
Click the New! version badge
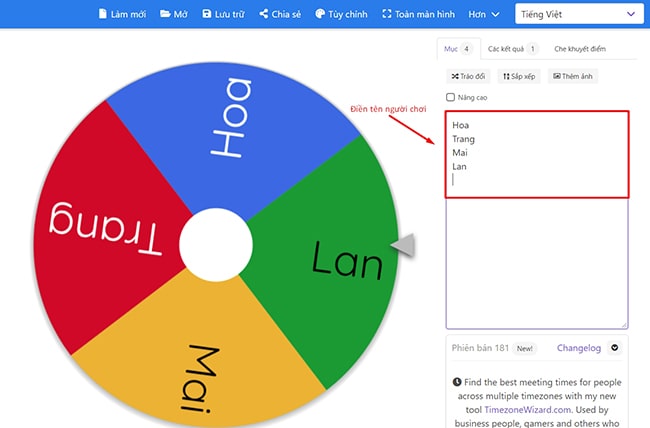point(524,348)
